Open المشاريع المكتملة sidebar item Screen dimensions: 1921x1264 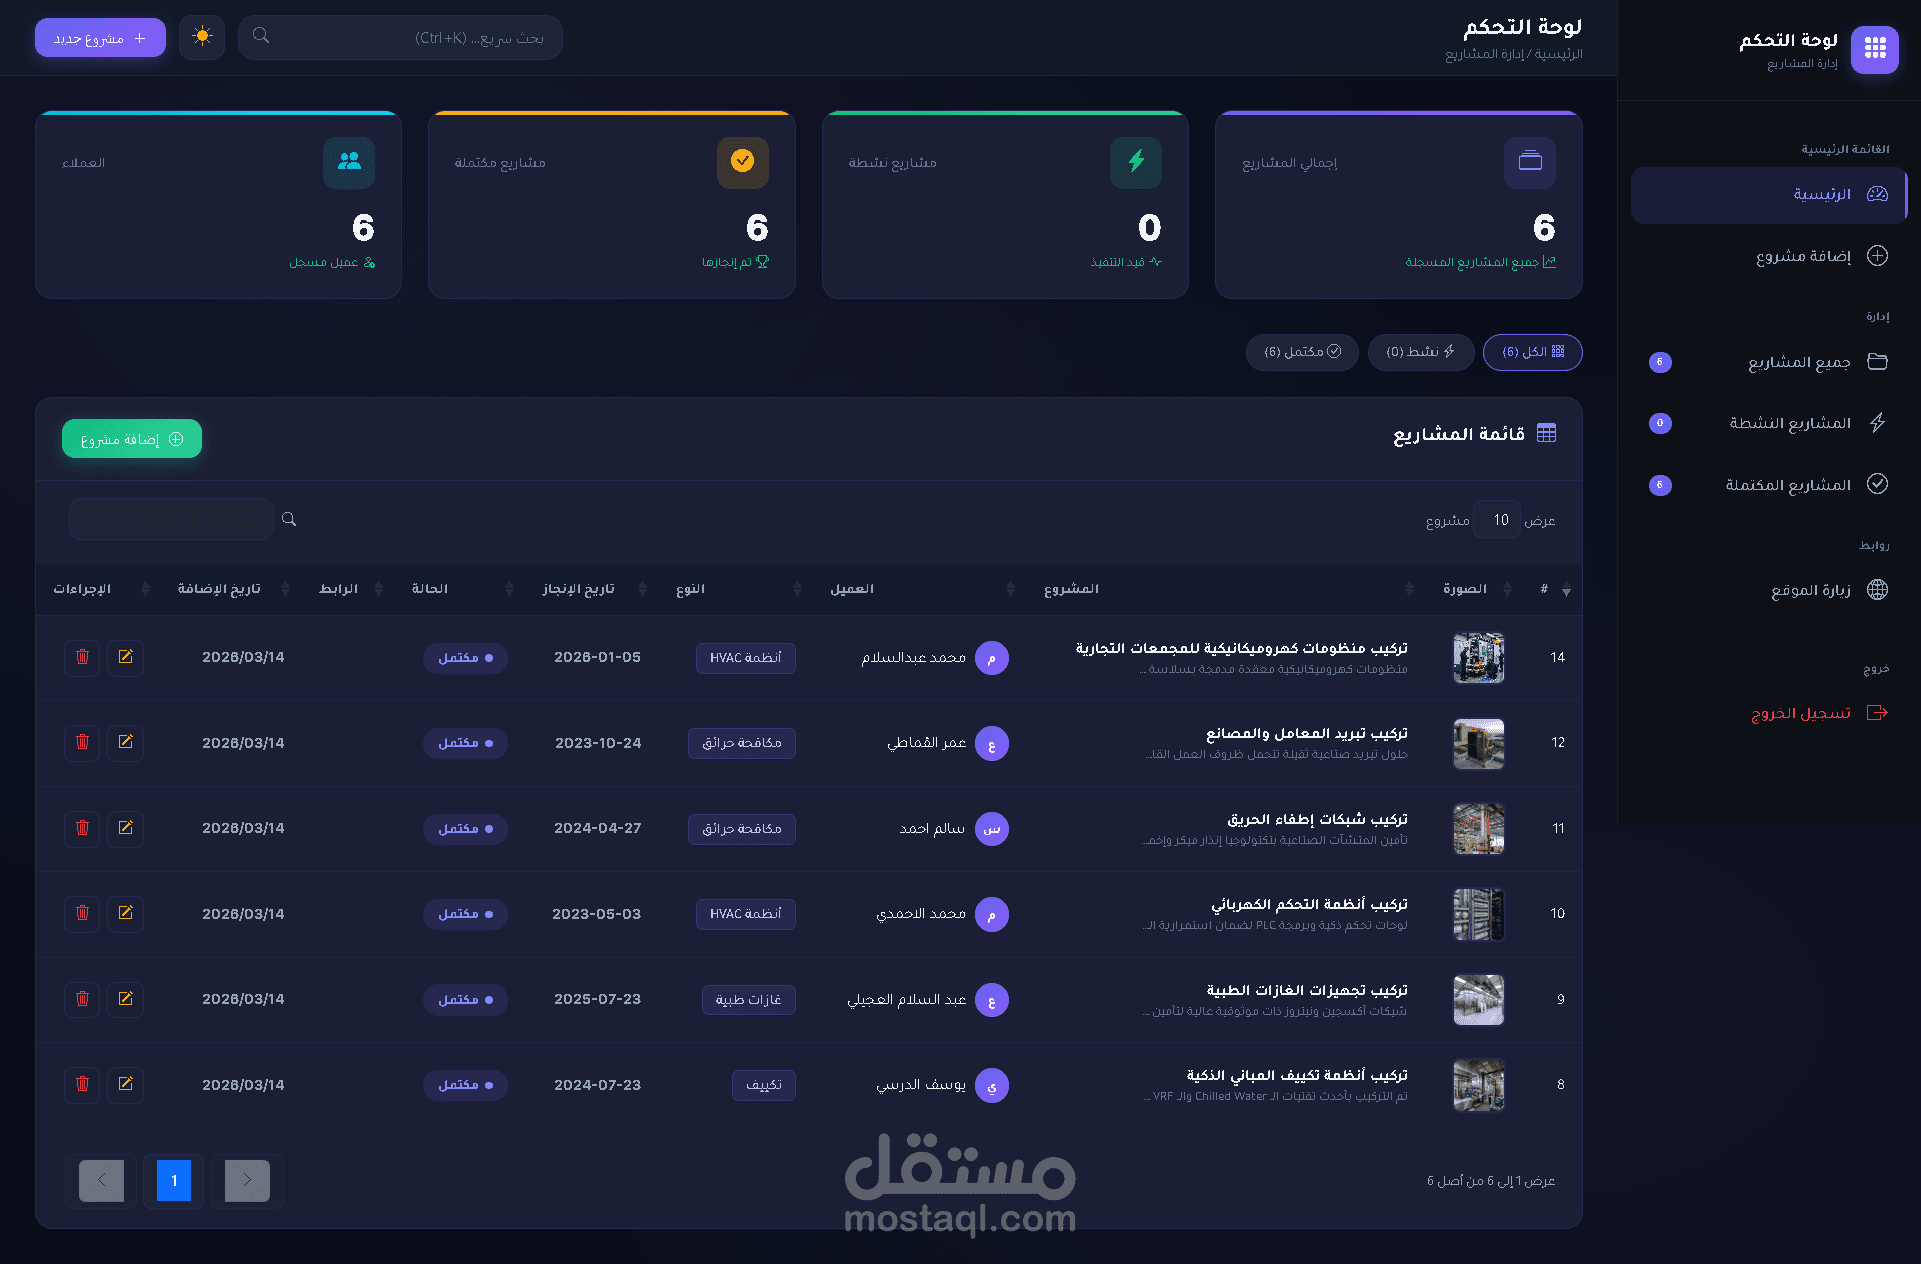(x=1788, y=485)
